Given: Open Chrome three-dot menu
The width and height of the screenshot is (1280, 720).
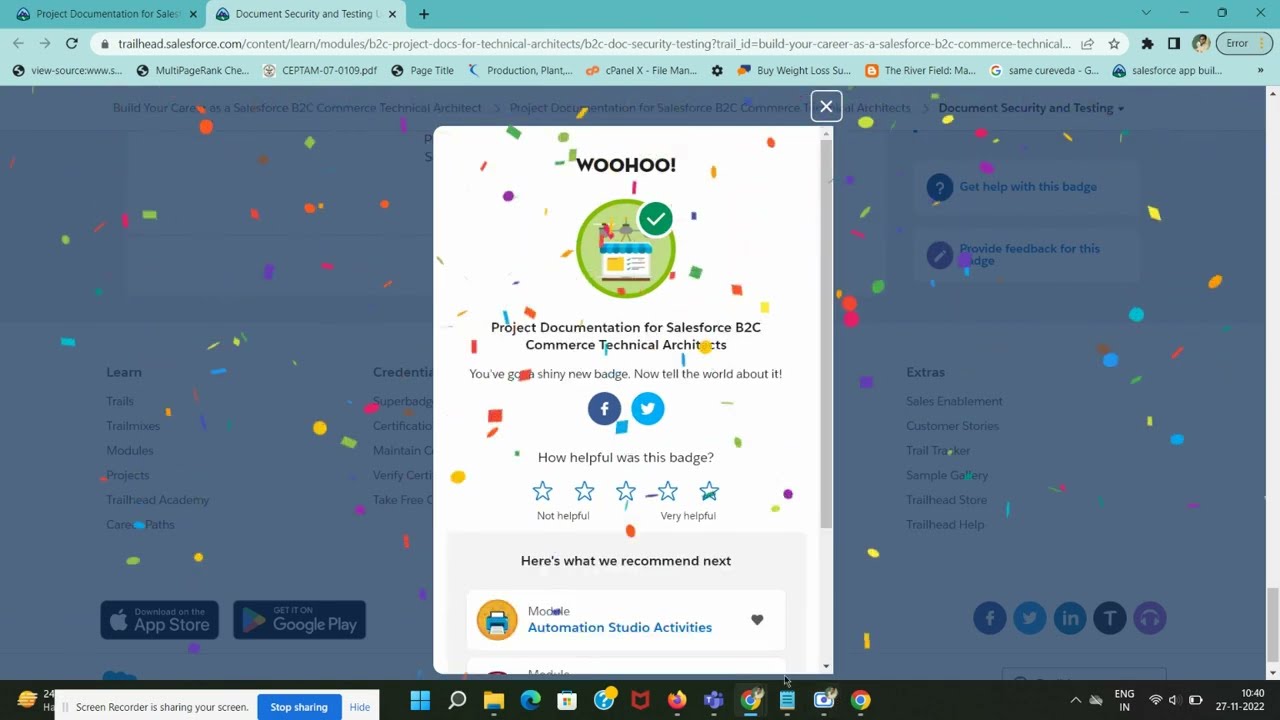Looking at the screenshot, I should coord(1263,44).
